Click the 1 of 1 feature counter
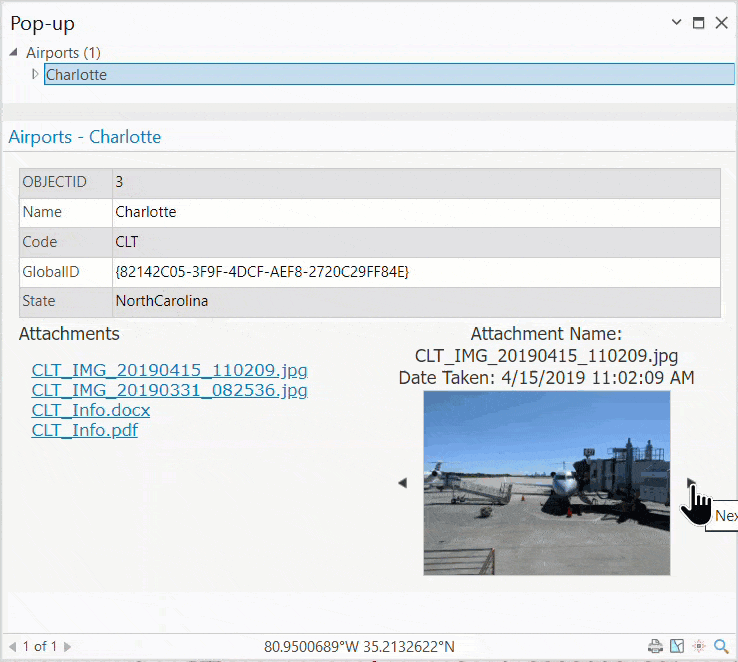The image size is (738, 662). (40, 646)
